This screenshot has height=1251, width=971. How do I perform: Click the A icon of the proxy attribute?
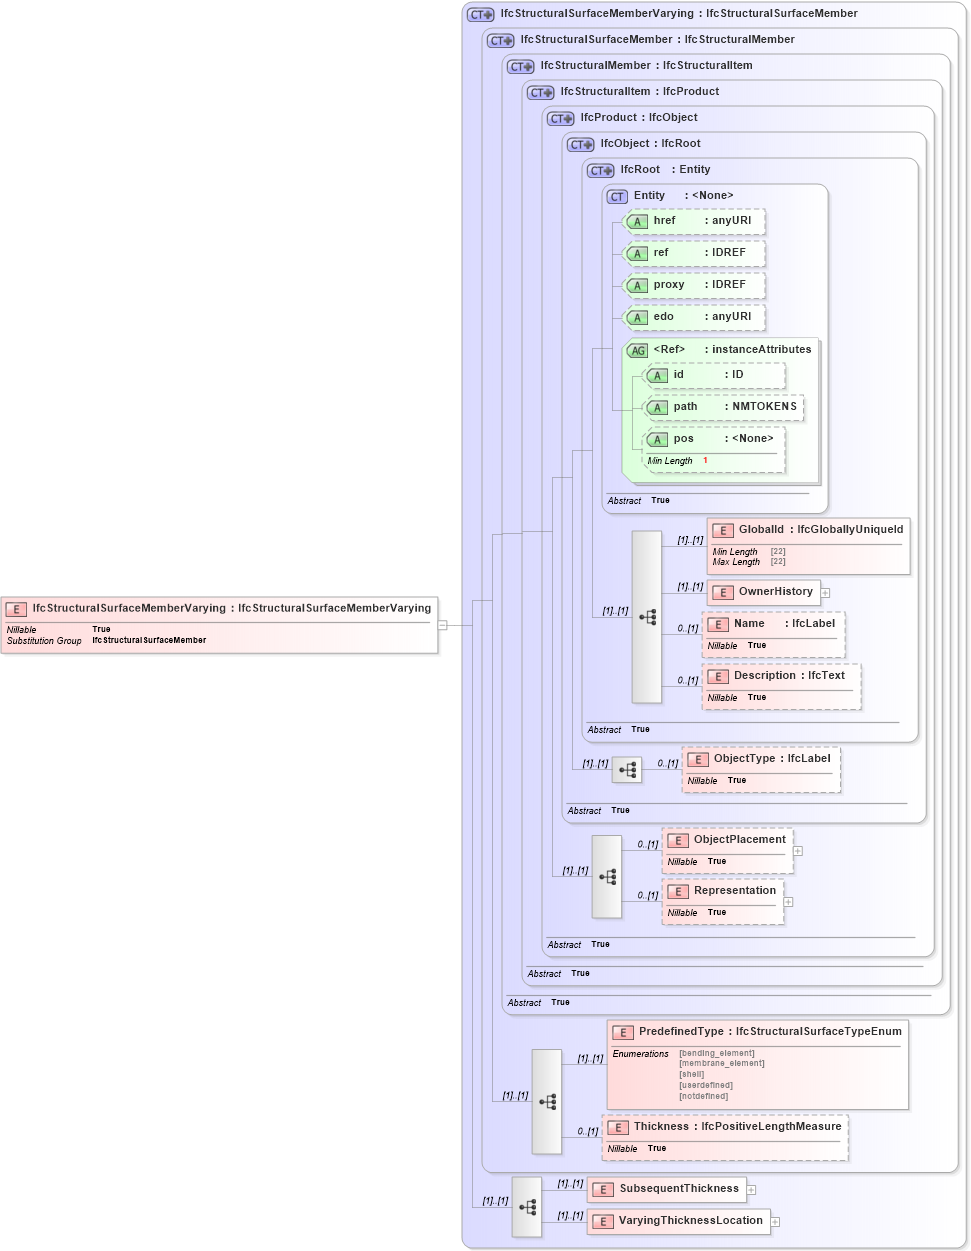(637, 285)
